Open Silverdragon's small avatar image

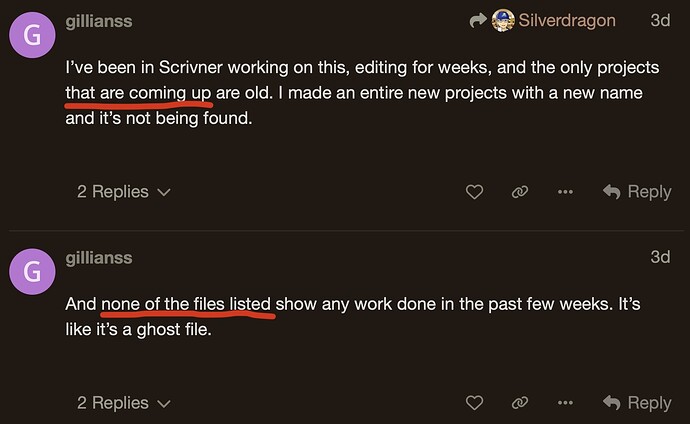[503, 20]
